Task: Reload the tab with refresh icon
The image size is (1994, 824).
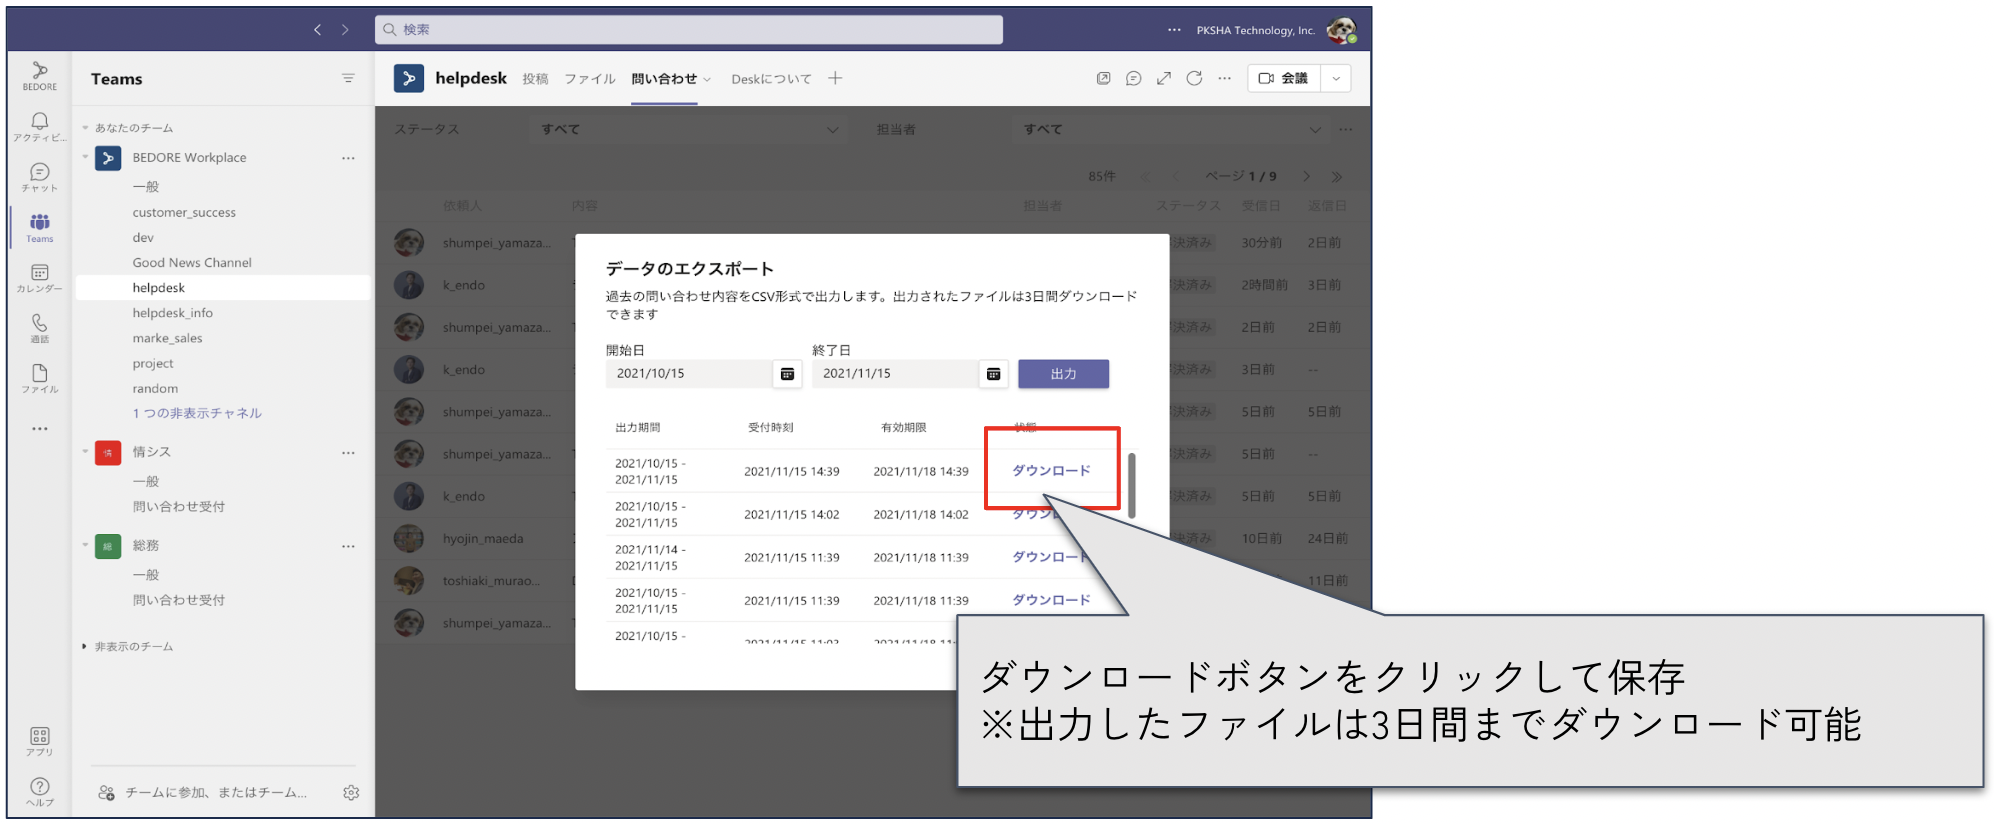Action: tap(1194, 78)
